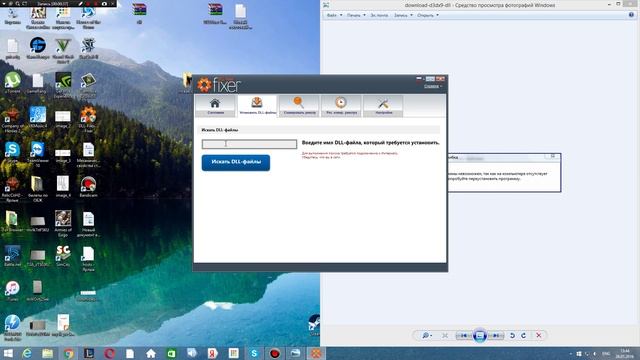
Task: Select the Skype desktop shortcut
Action: tap(12, 153)
